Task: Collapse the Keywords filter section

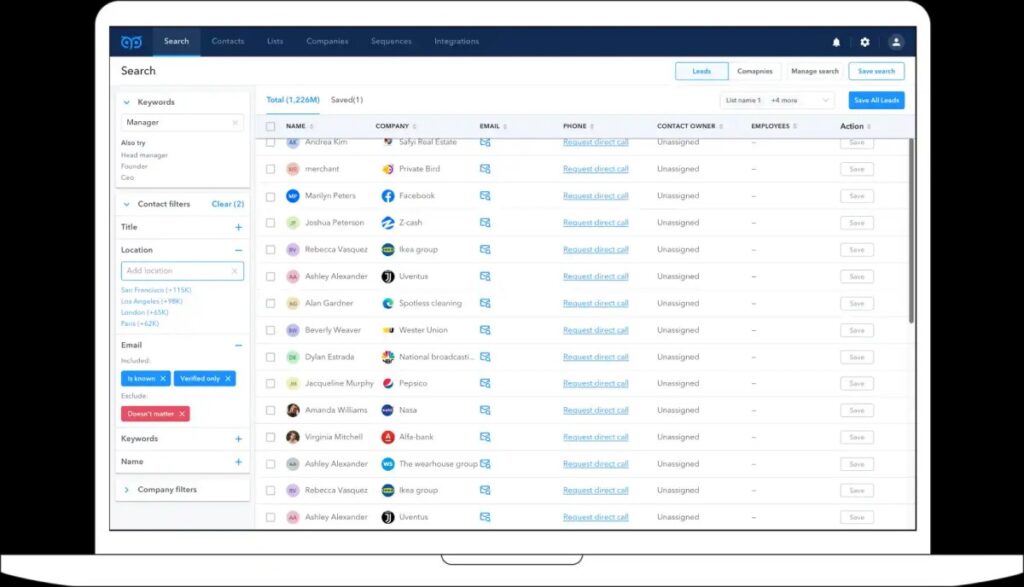Action: pyautogui.click(x=124, y=101)
